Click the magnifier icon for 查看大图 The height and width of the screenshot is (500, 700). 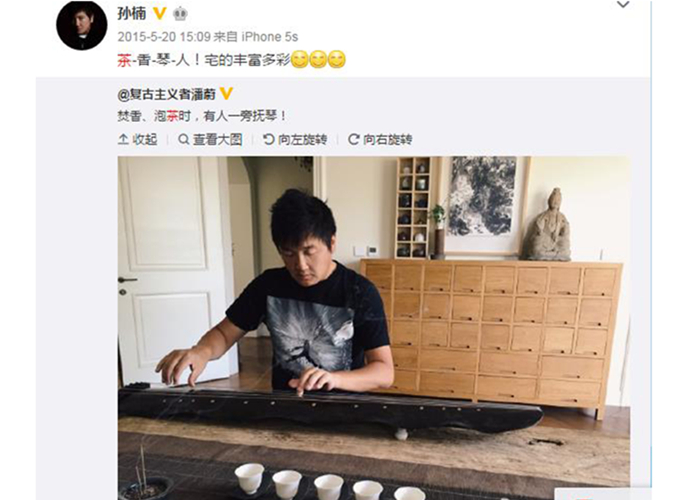click(183, 139)
